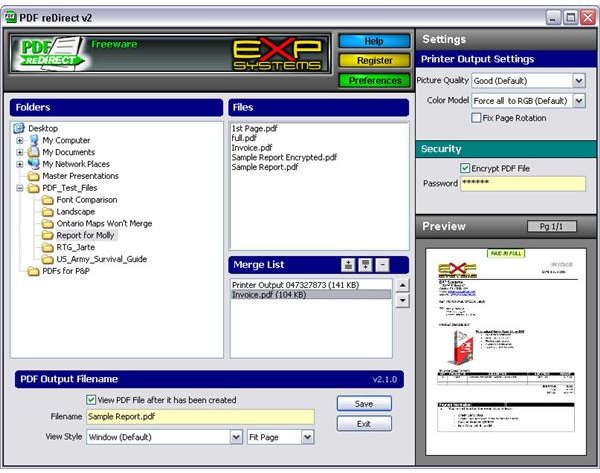The width and height of the screenshot is (600, 473).
Task: Click the My Network Places icon
Action: click(x=34, y=164)
